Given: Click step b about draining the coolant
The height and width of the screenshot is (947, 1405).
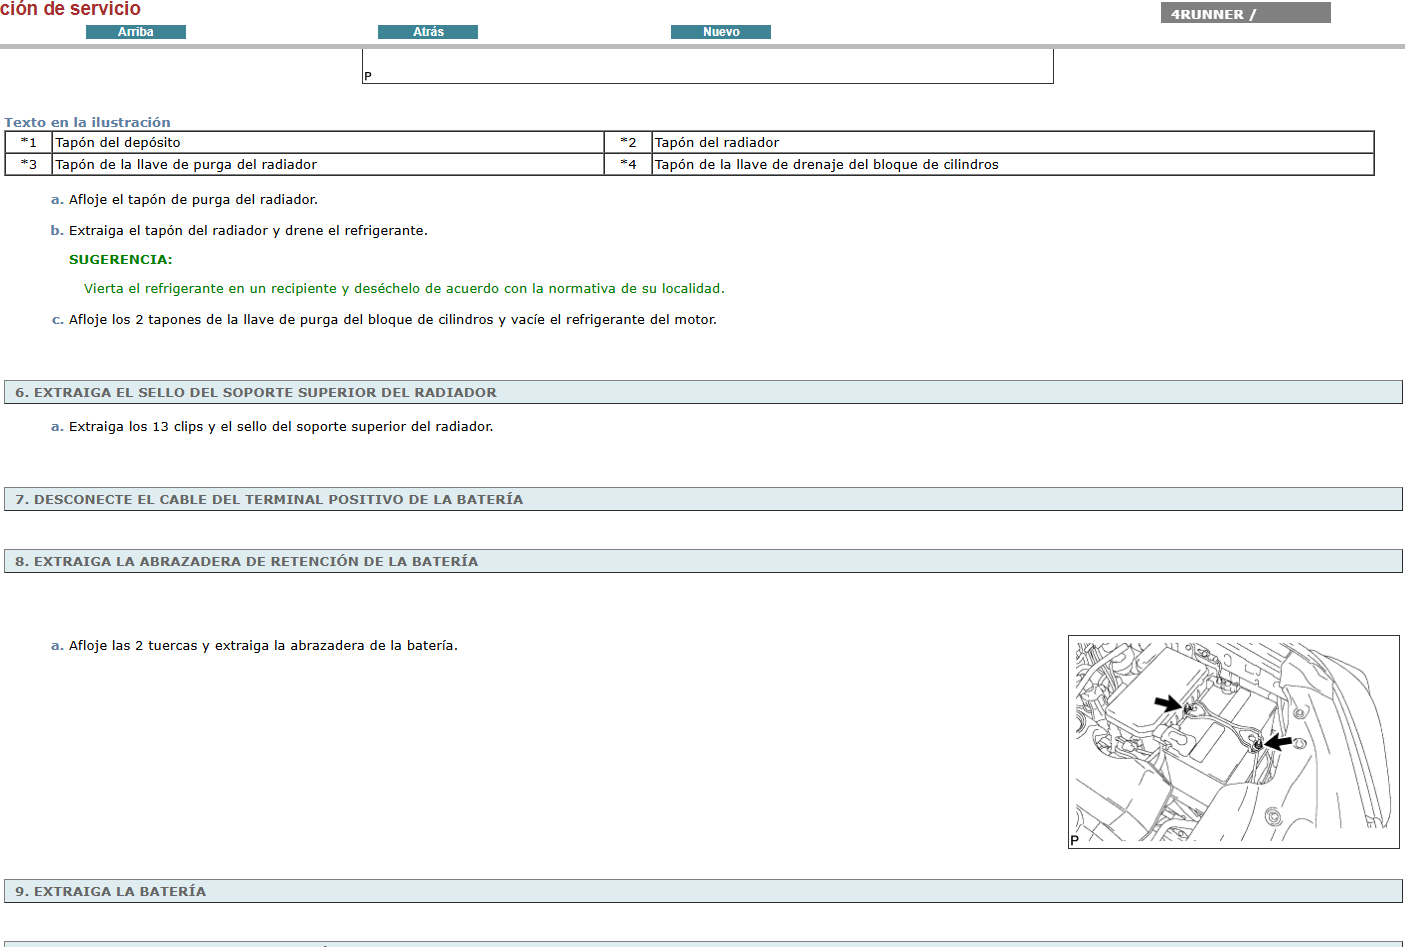Looking at the screenshot, I should 248,230.
